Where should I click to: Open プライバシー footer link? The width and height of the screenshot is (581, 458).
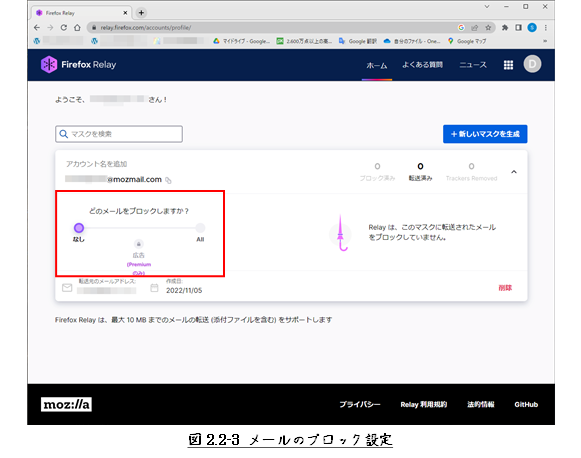point(360,405)
